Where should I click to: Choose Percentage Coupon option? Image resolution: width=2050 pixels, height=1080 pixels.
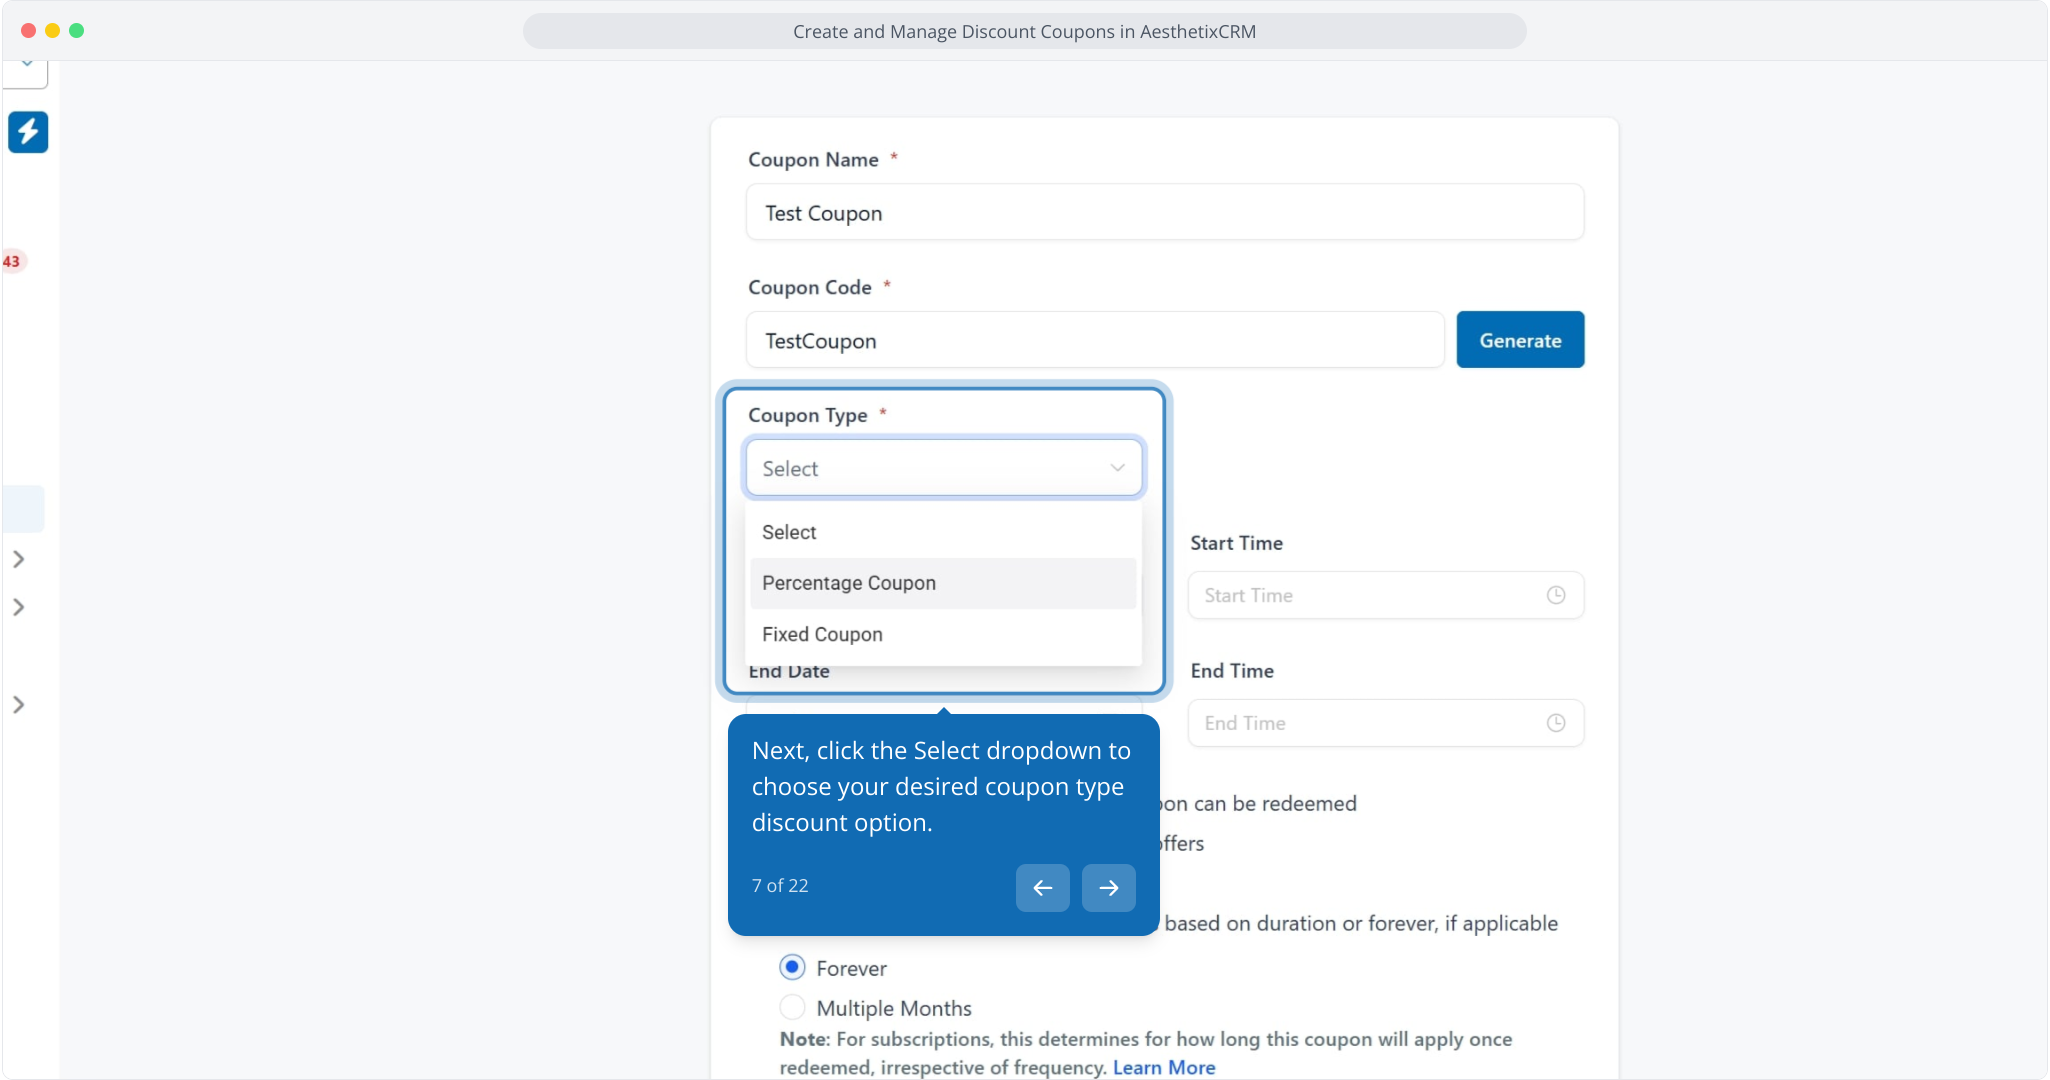pyautogui.click(x=849, y=583)
